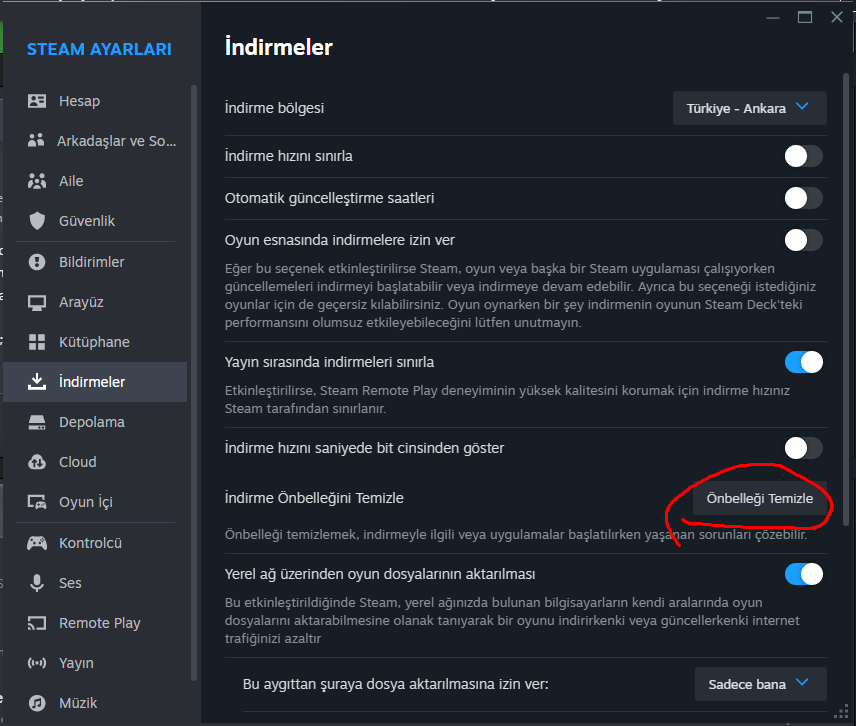Select the Cloud sidebar label

coord(78,462)
